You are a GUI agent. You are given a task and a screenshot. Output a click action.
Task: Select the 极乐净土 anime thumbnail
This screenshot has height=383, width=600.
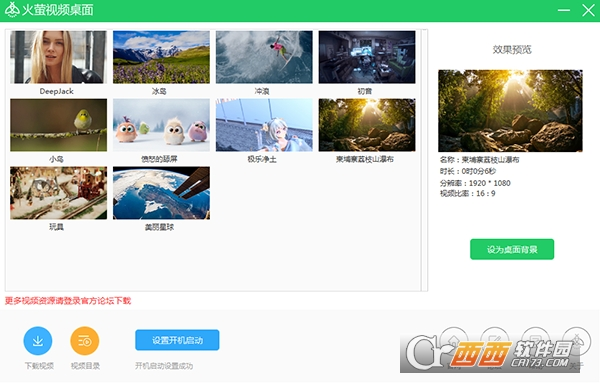(264, 125)
